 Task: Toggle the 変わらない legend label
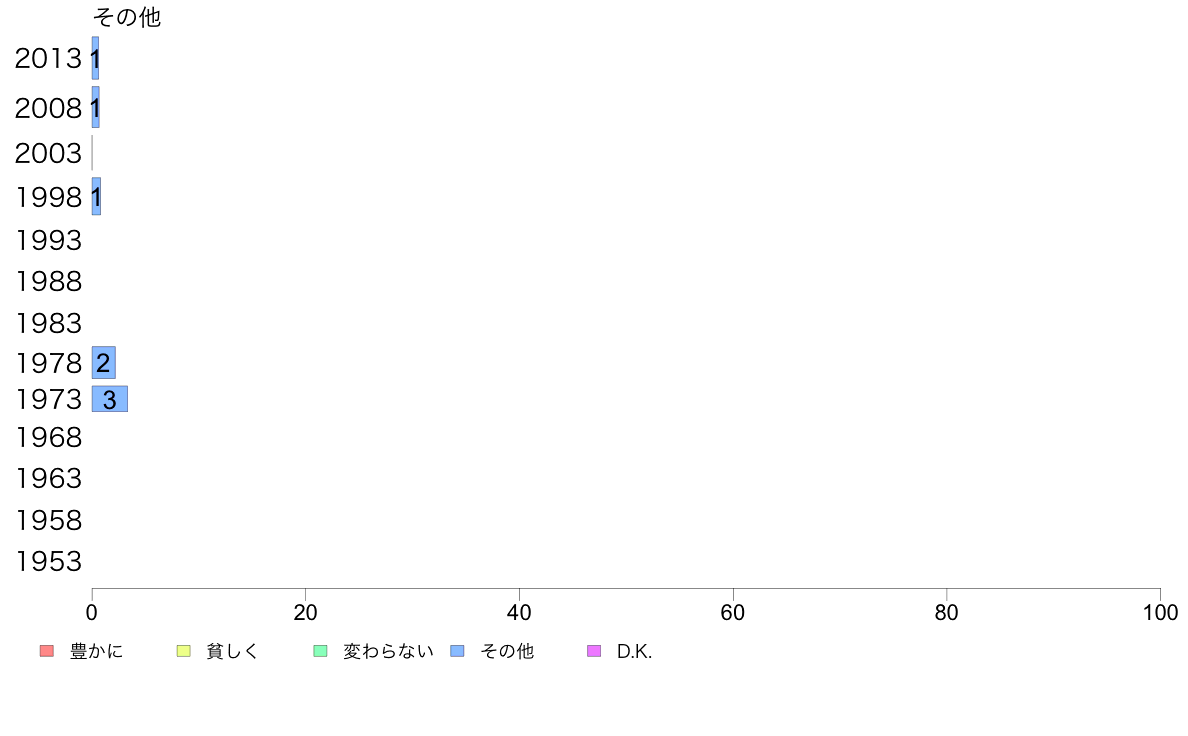[x=388, y=652]
